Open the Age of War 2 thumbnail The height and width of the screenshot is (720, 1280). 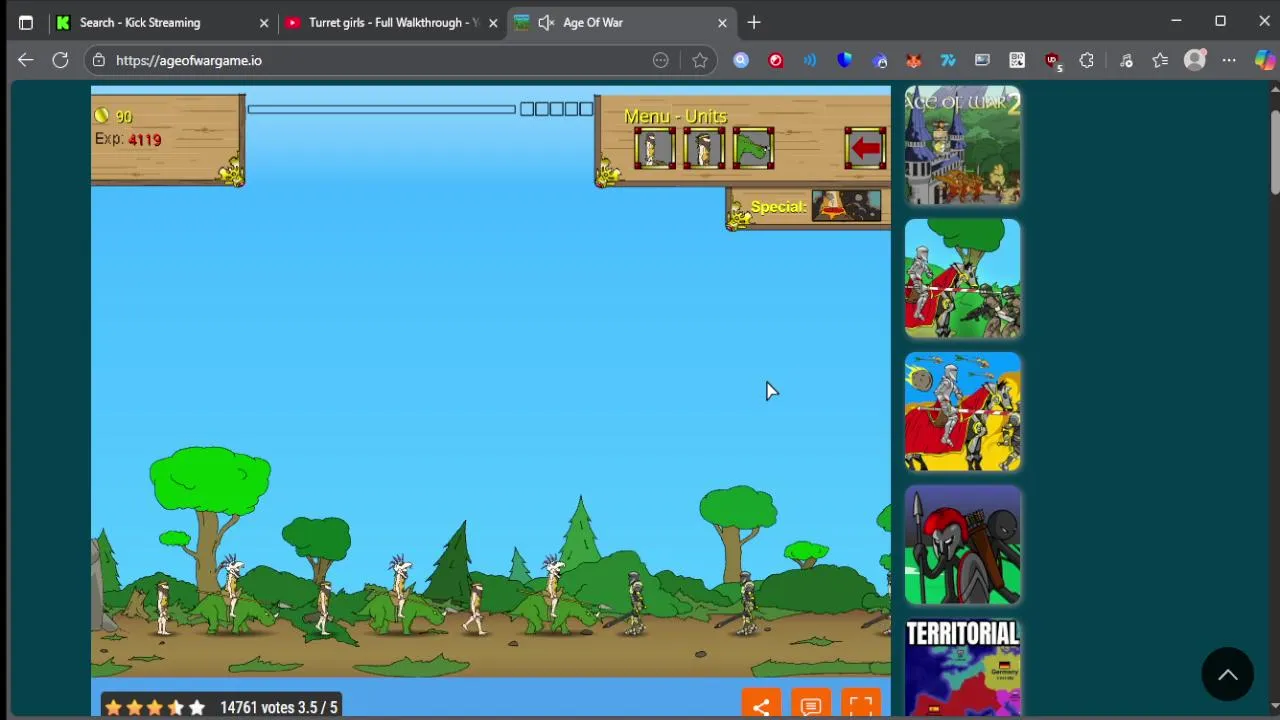(x=962, y=145)
